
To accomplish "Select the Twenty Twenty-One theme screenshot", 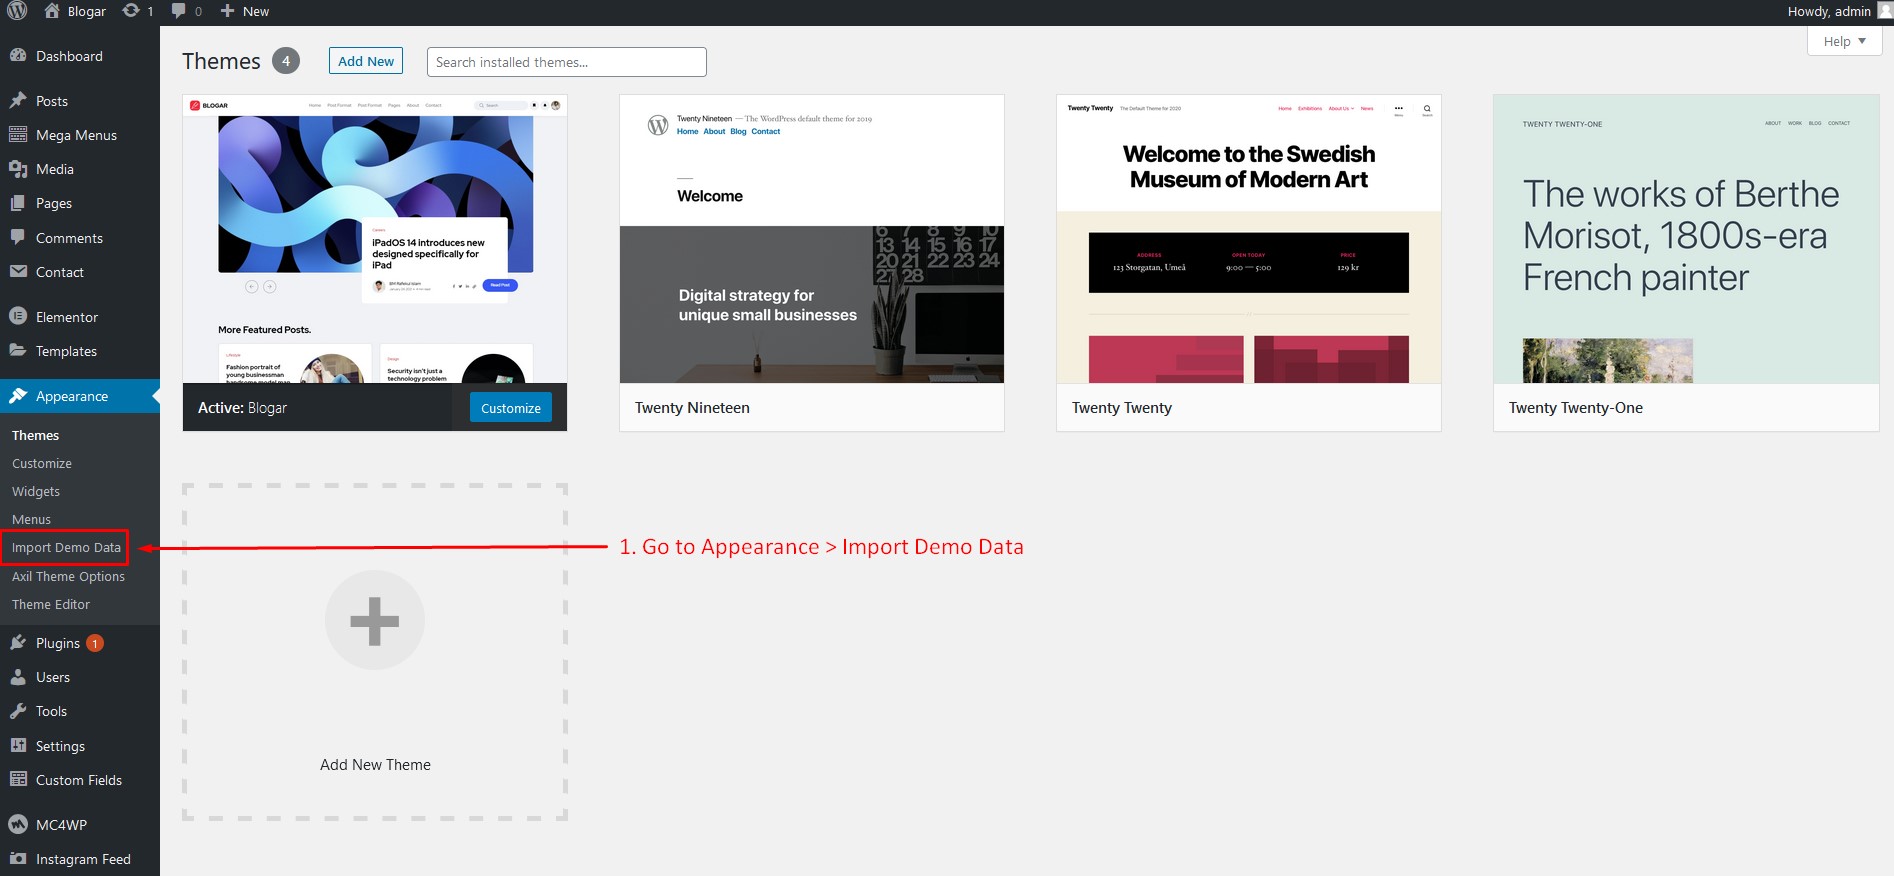I will point(1686,239).
